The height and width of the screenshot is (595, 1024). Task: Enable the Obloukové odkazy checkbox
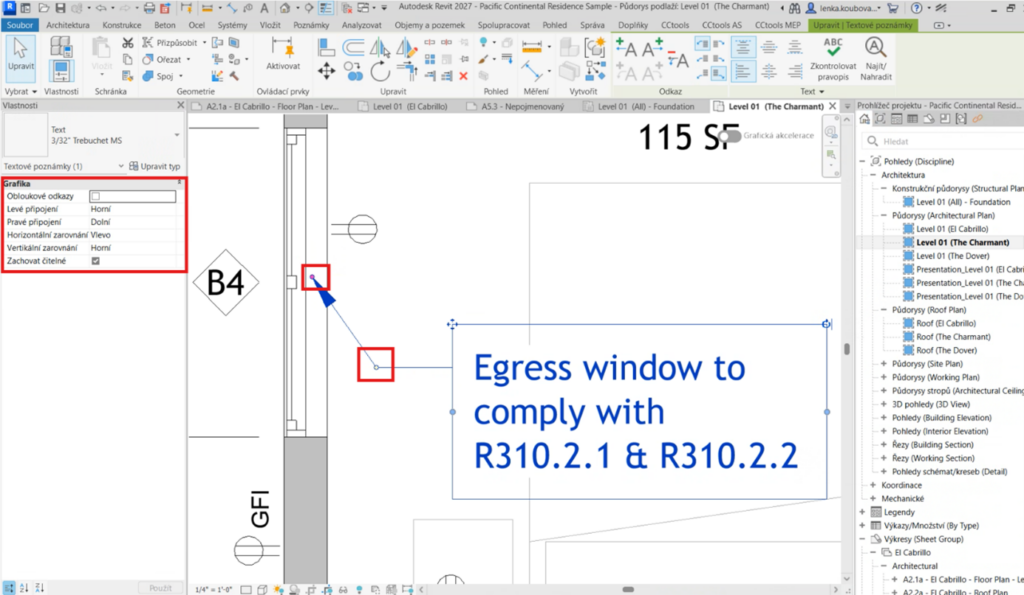coord(96,196)
